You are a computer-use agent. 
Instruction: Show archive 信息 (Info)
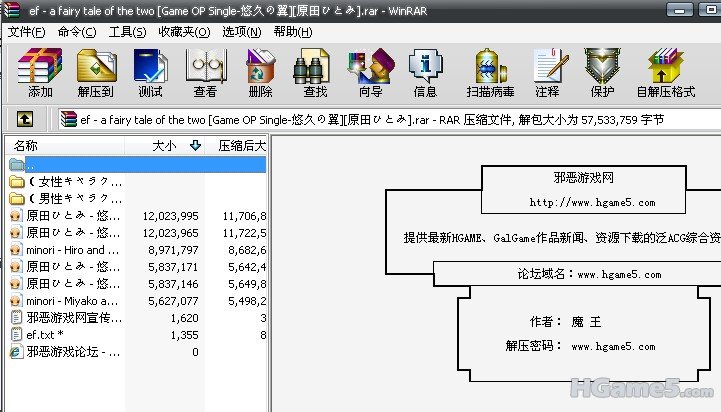[425, 73]
